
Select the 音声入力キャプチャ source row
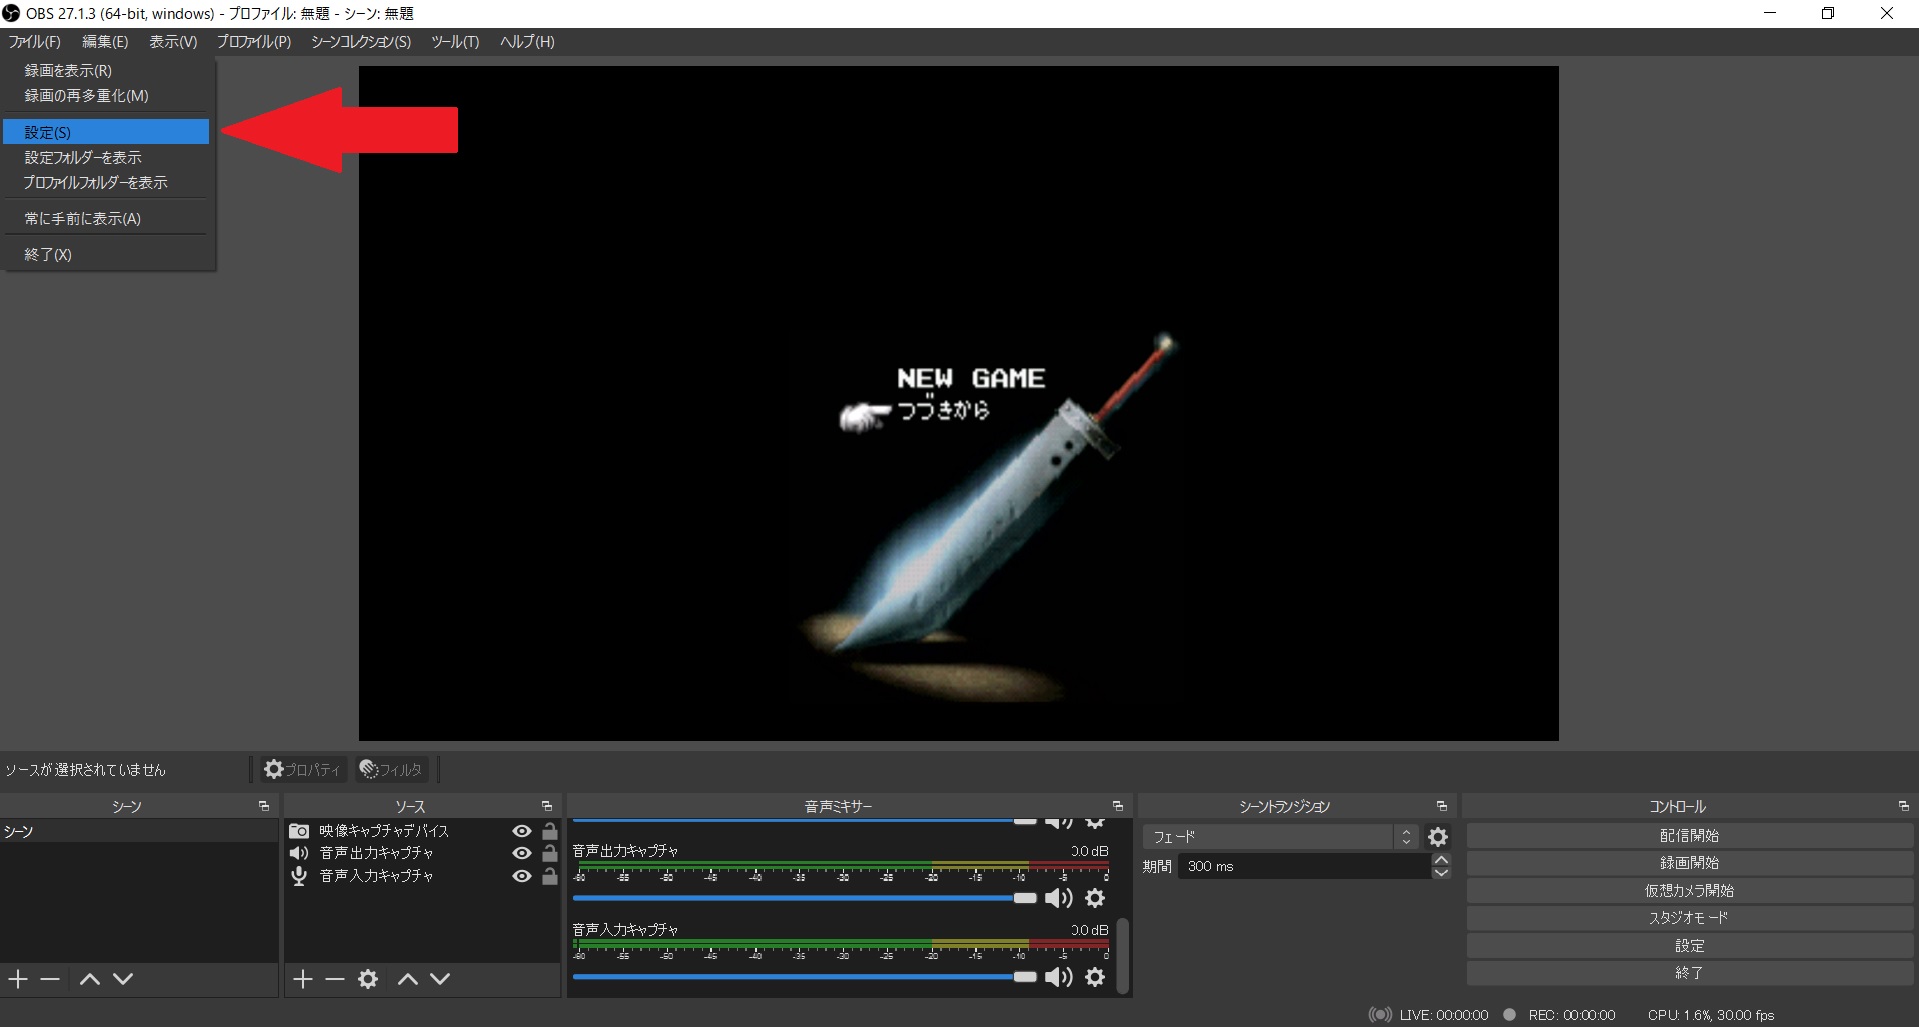422,876
